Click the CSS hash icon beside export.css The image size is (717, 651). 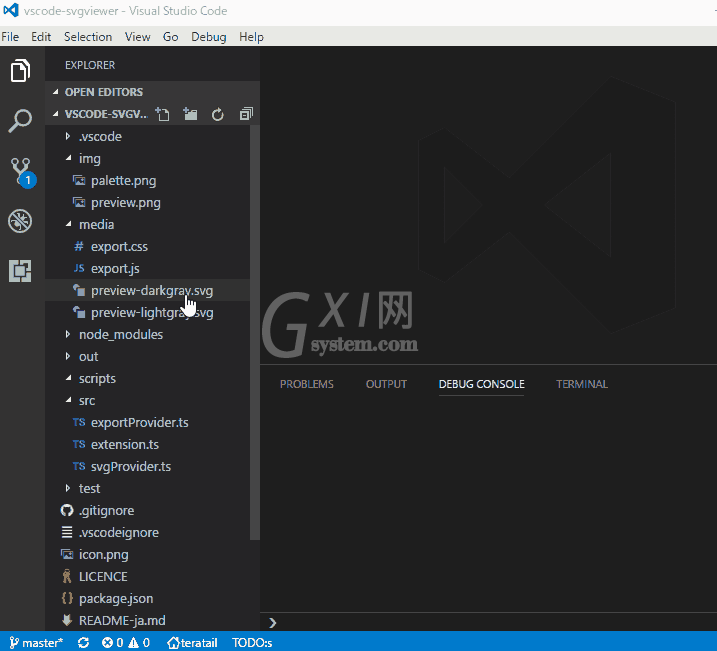click(x=79, y=246)
